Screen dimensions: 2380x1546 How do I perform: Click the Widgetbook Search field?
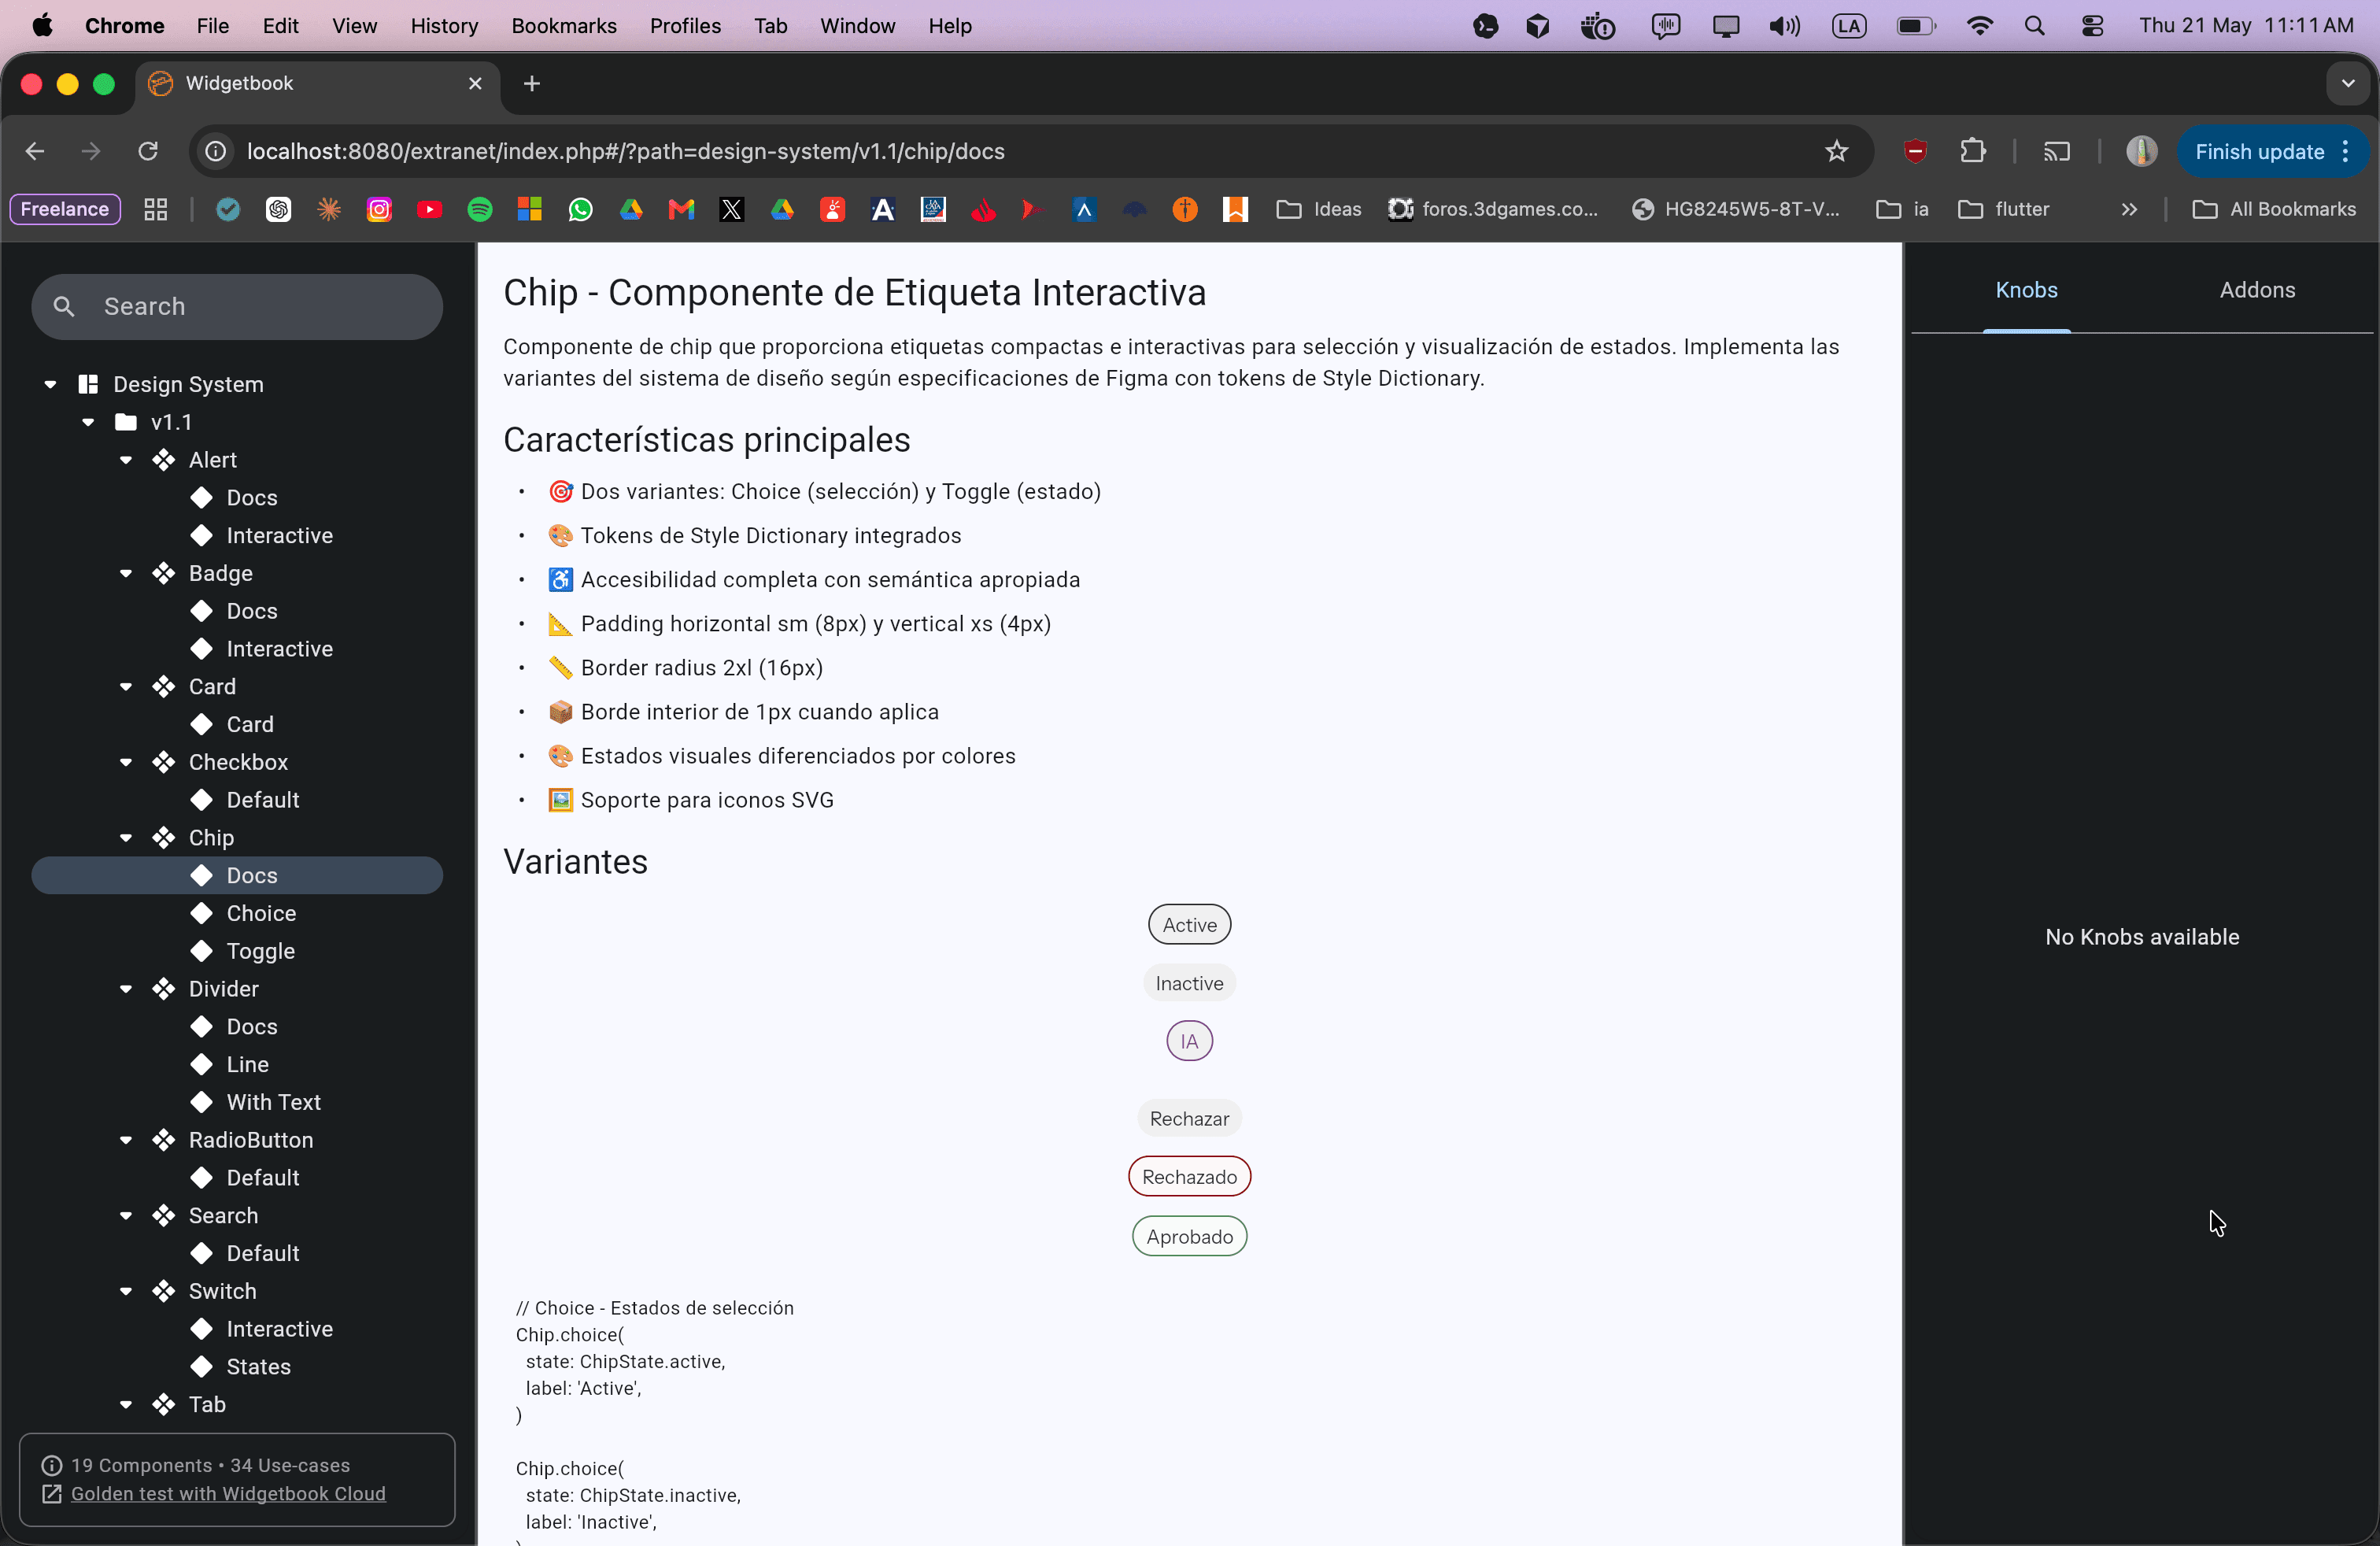tap(237, 306)
